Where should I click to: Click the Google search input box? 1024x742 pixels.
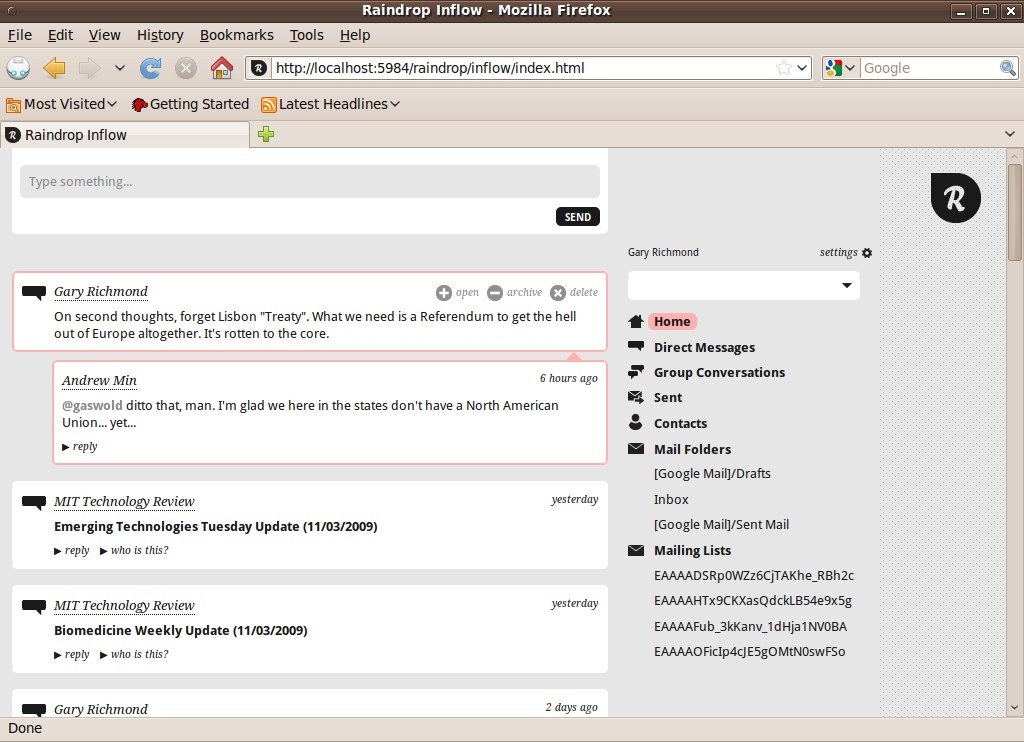tap(929, 68)
